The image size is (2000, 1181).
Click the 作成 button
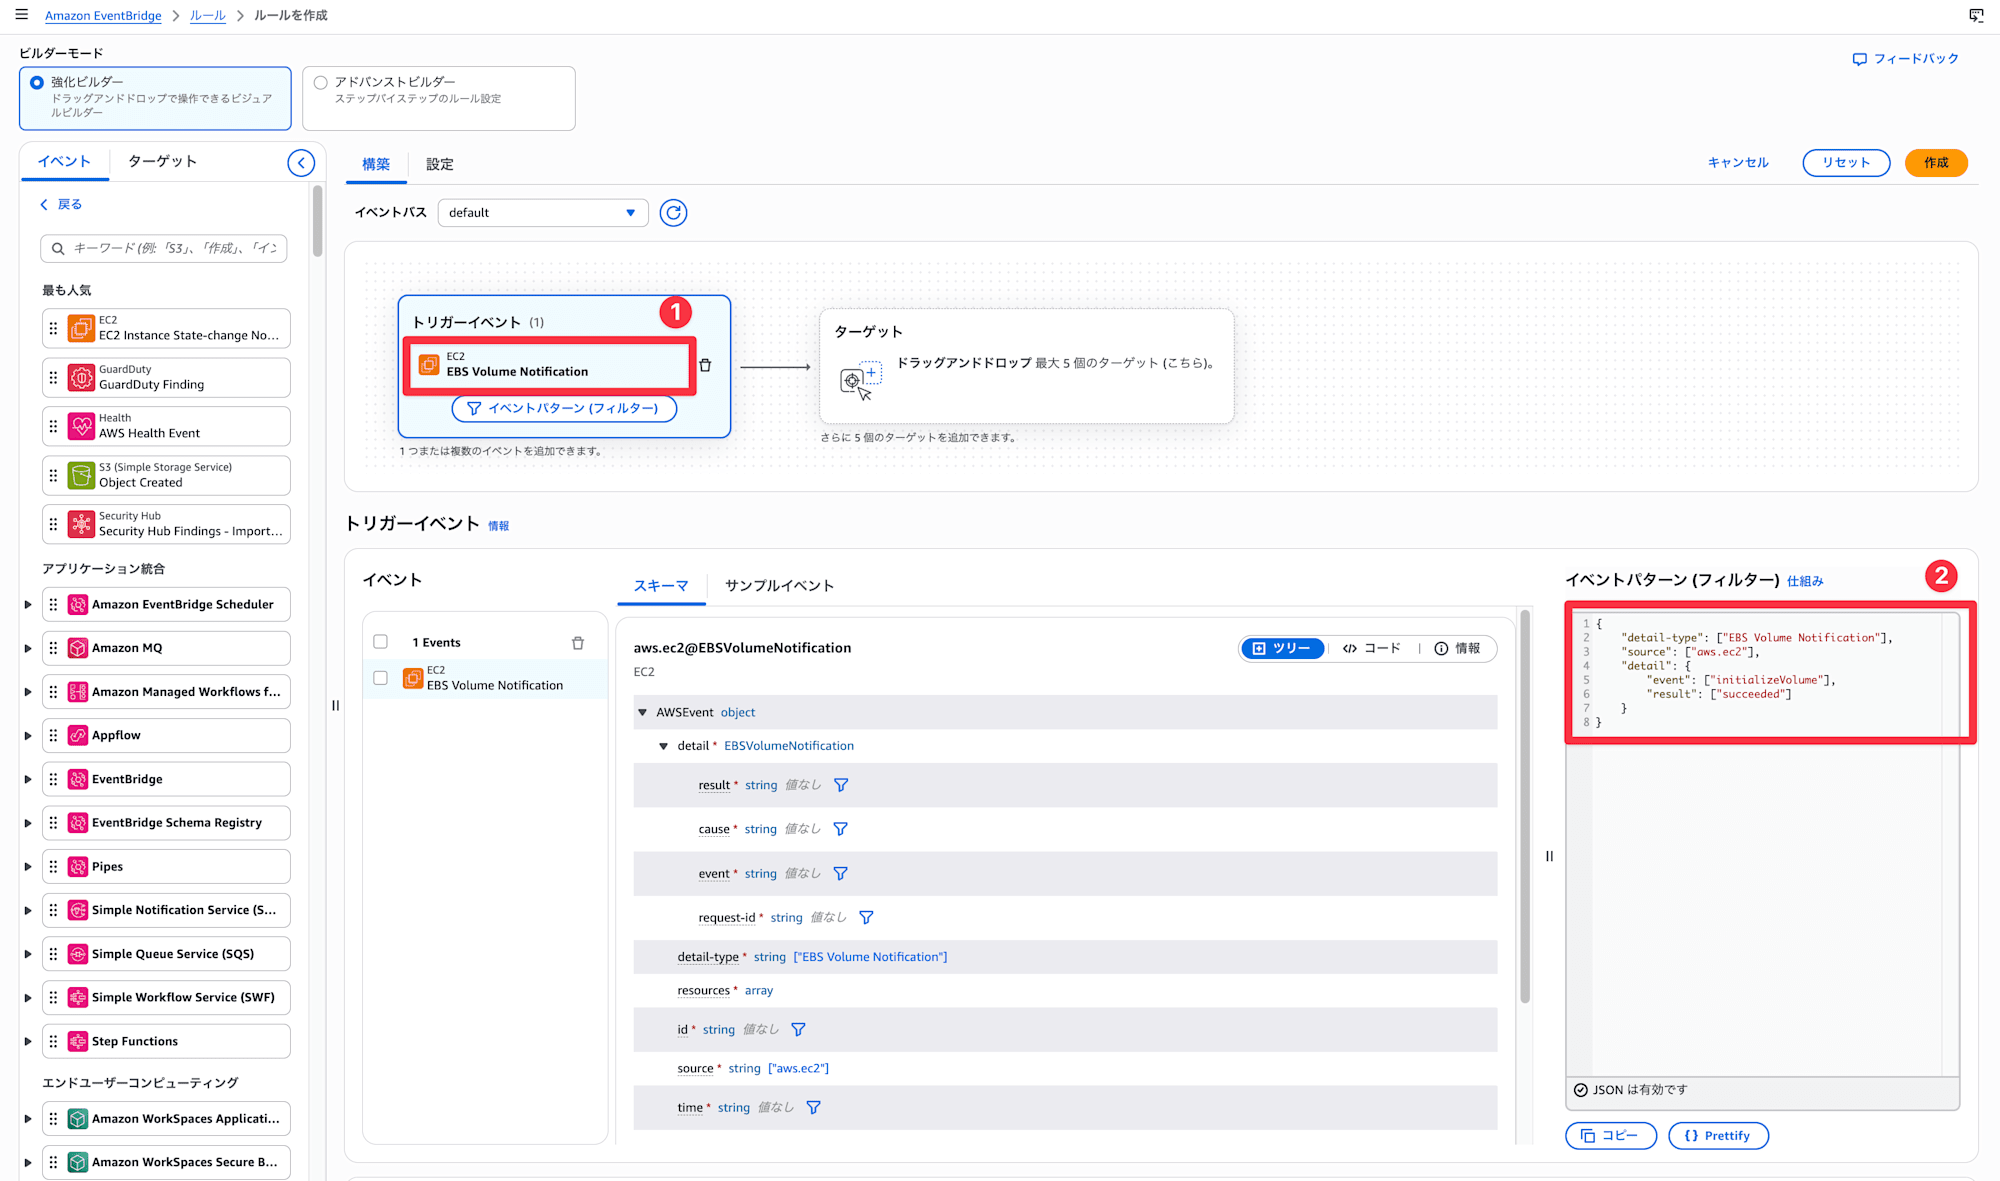(x=1936, y=163)
